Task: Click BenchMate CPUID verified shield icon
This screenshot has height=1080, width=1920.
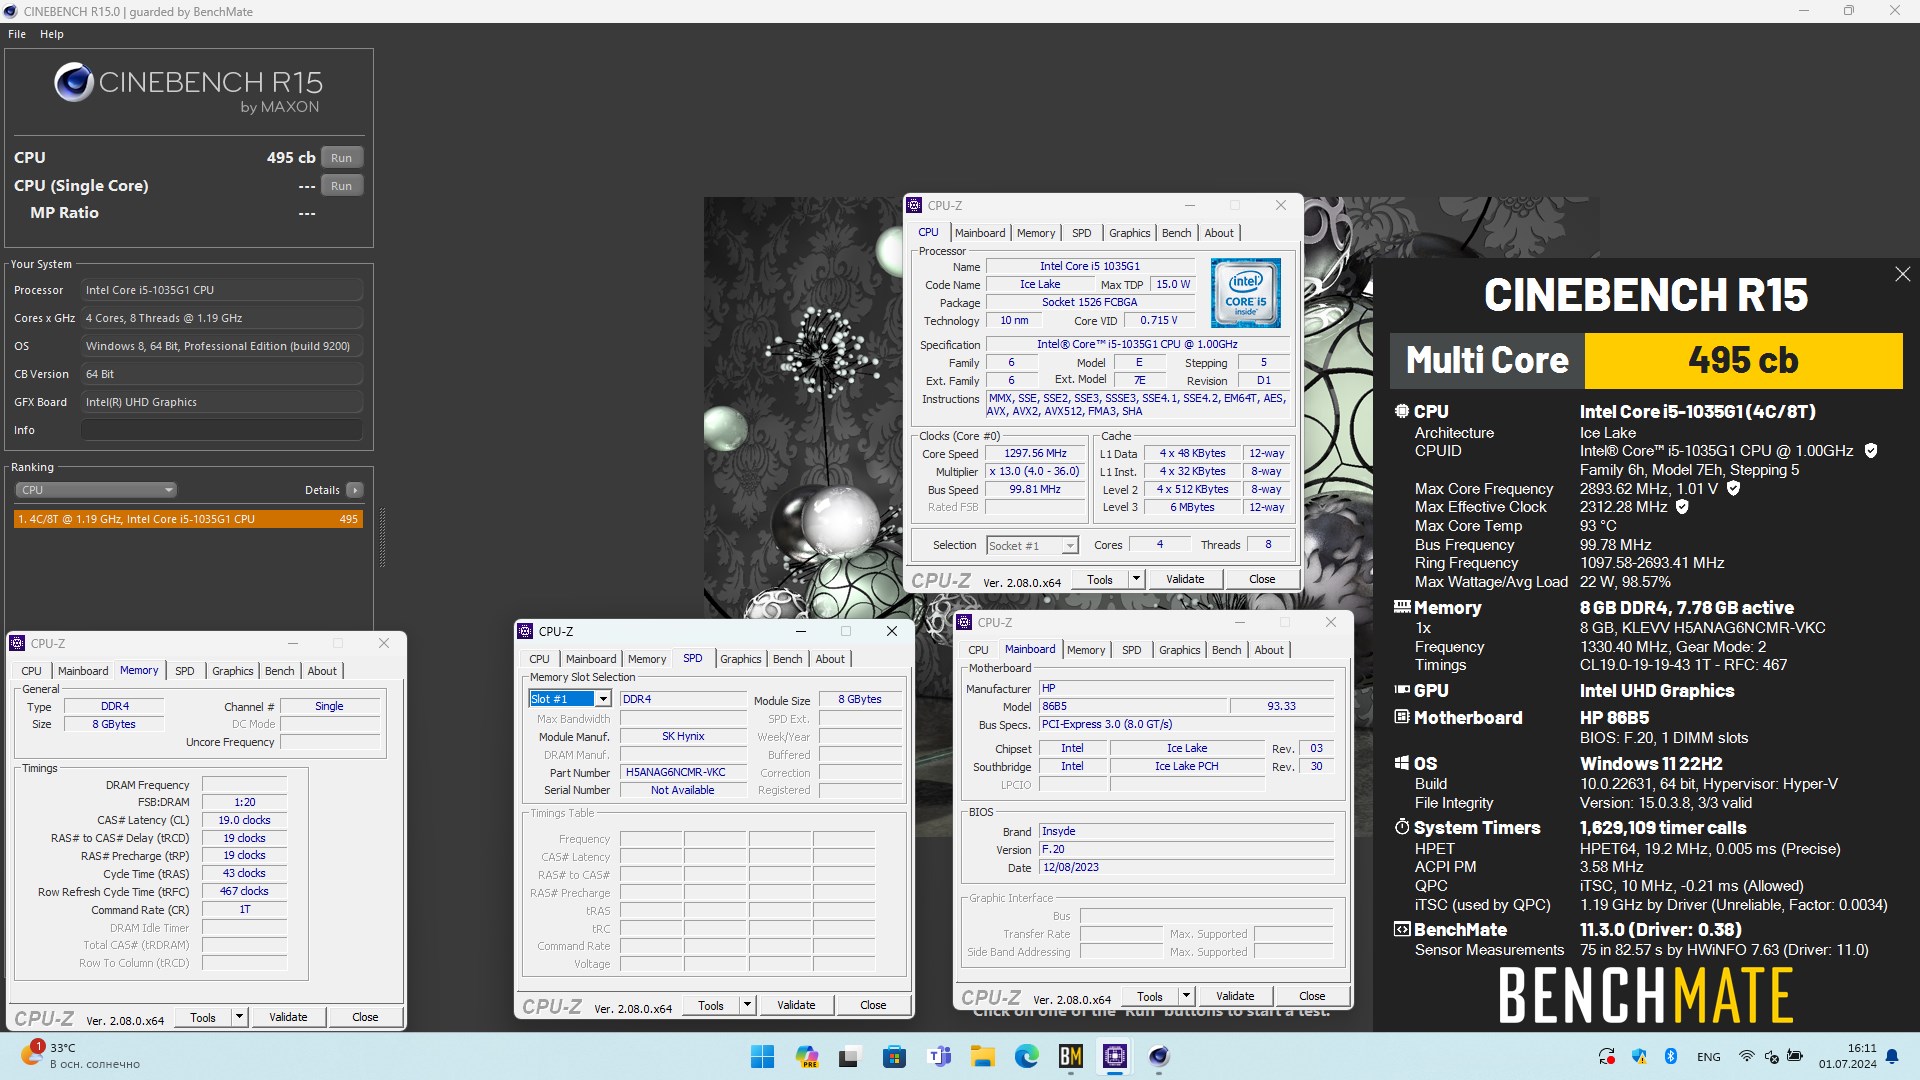Action: pyautogui.click(x=1871, y=451)
